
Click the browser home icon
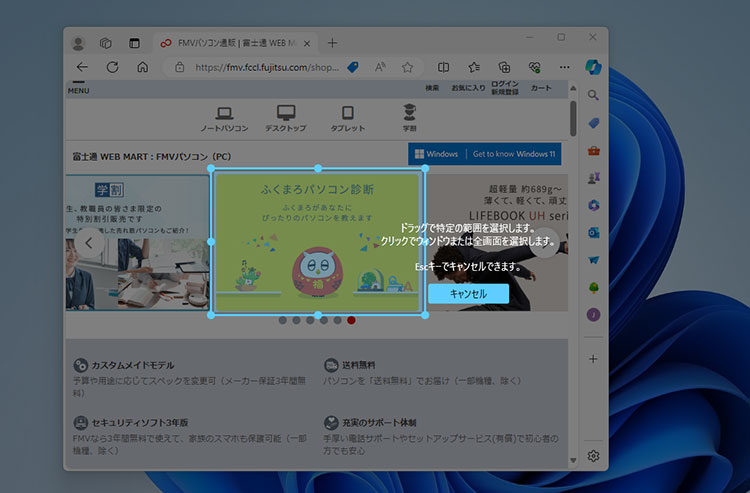click(x=143, y=68)
